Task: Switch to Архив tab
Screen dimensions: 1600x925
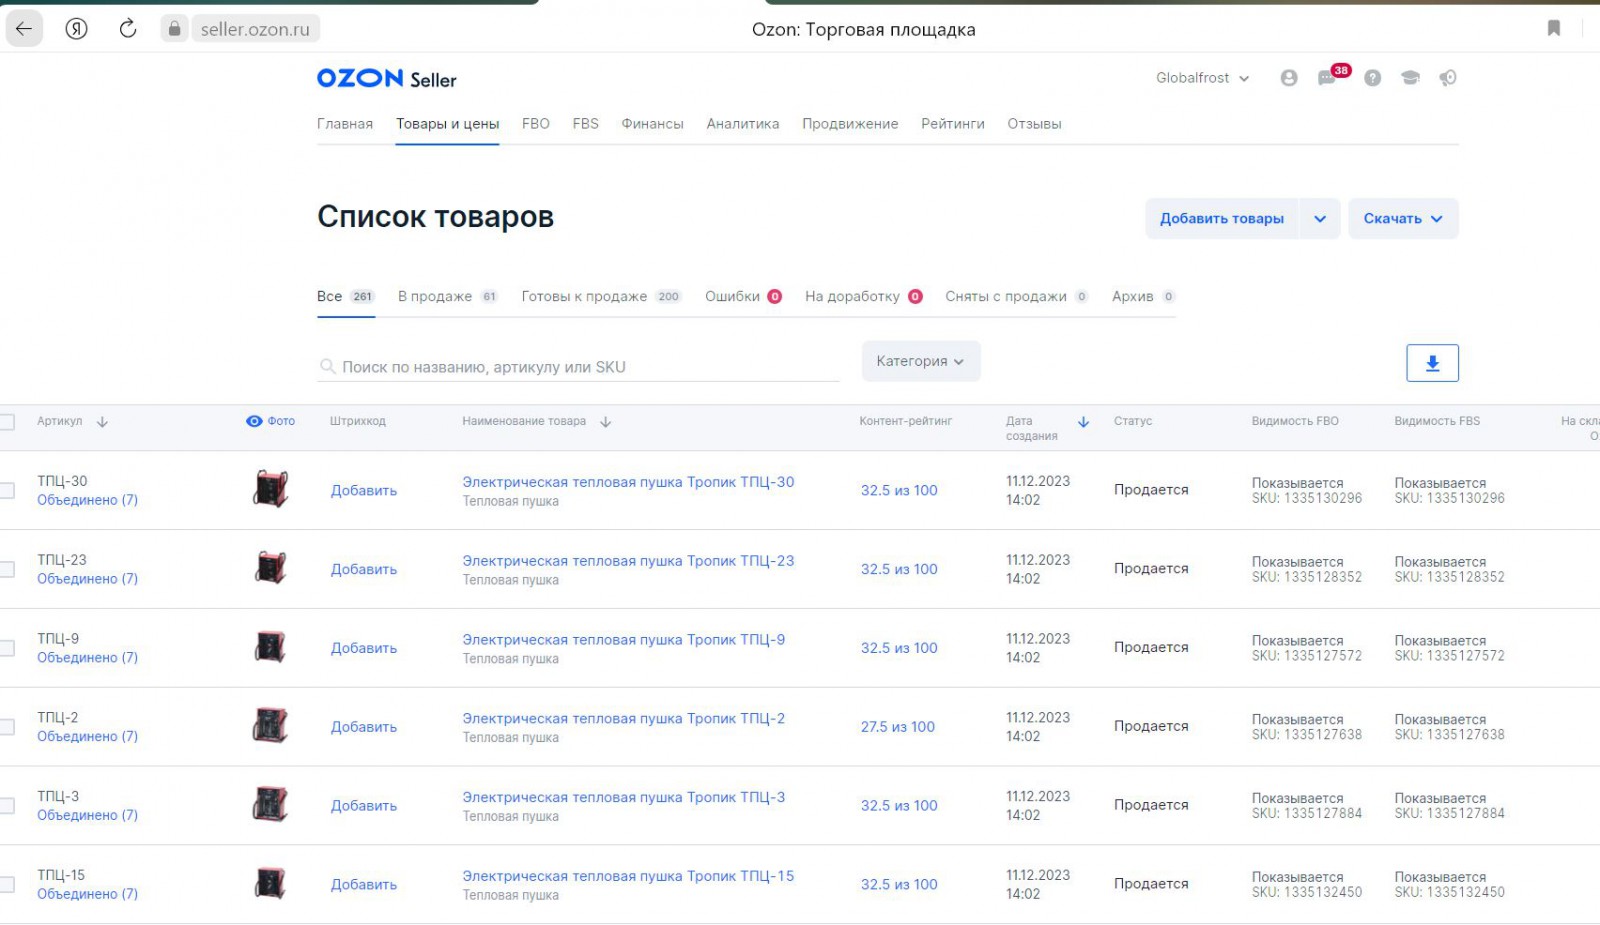Action: click(x=1143, y=296)
